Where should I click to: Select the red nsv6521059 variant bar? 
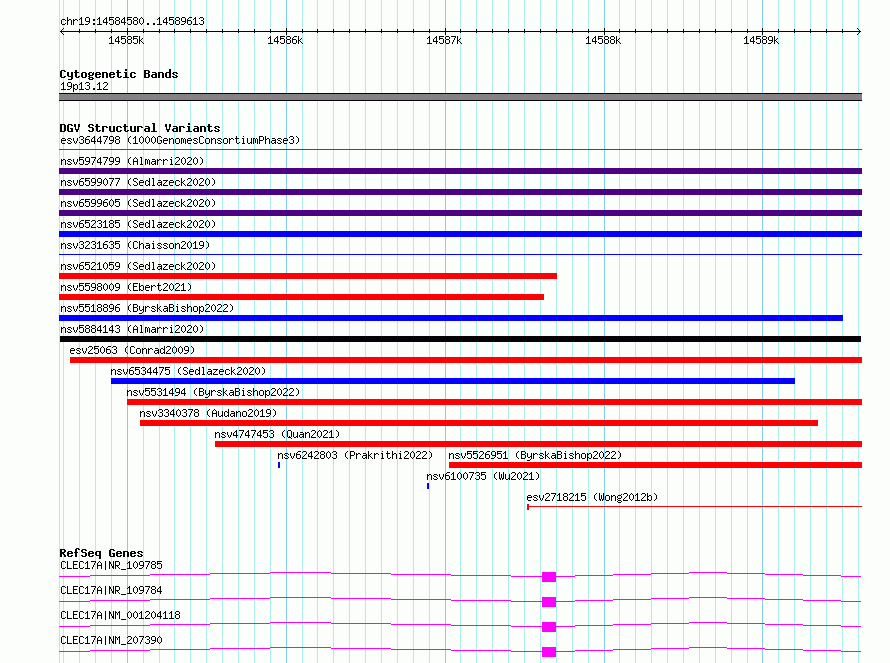308,276
